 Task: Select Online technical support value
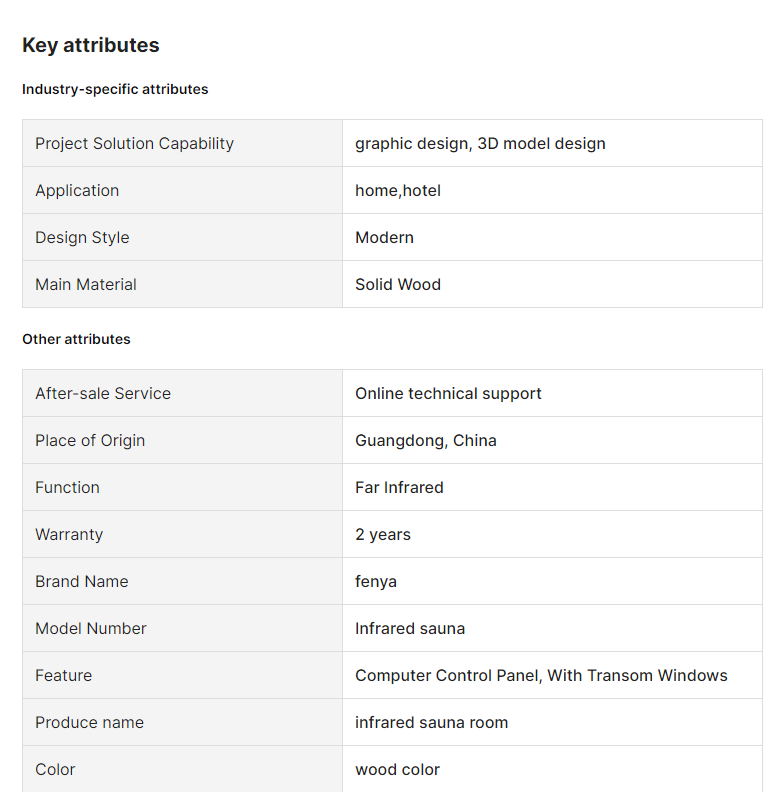(448, 393)
